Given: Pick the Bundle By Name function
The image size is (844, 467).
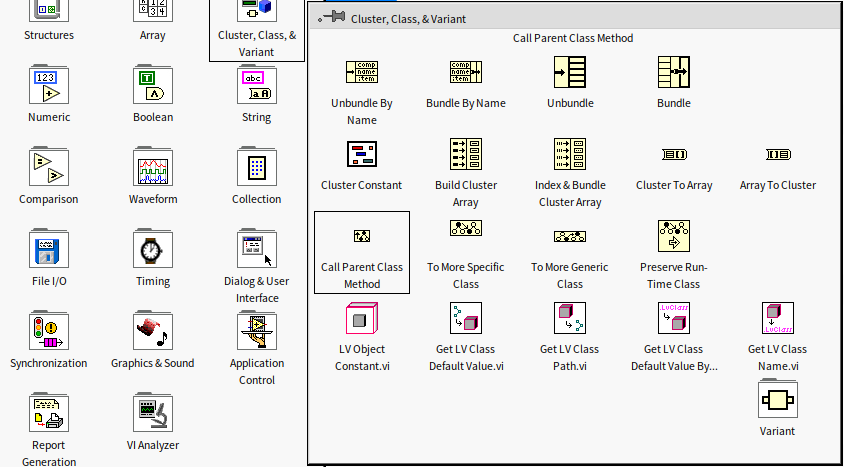Looking at the screenshot, I should tap(466, 72).
